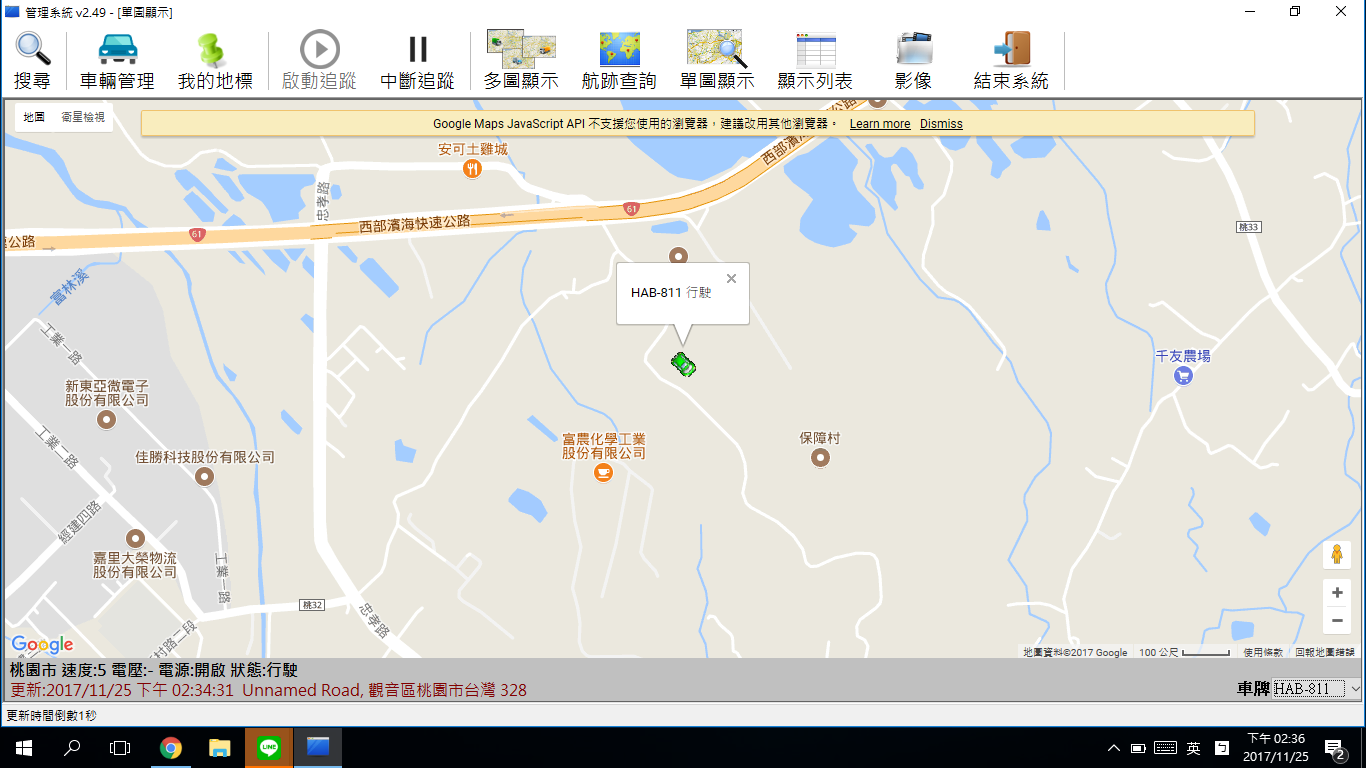Open the 搜尋 search tool
1366x768 pixels.
coord(32,61)
